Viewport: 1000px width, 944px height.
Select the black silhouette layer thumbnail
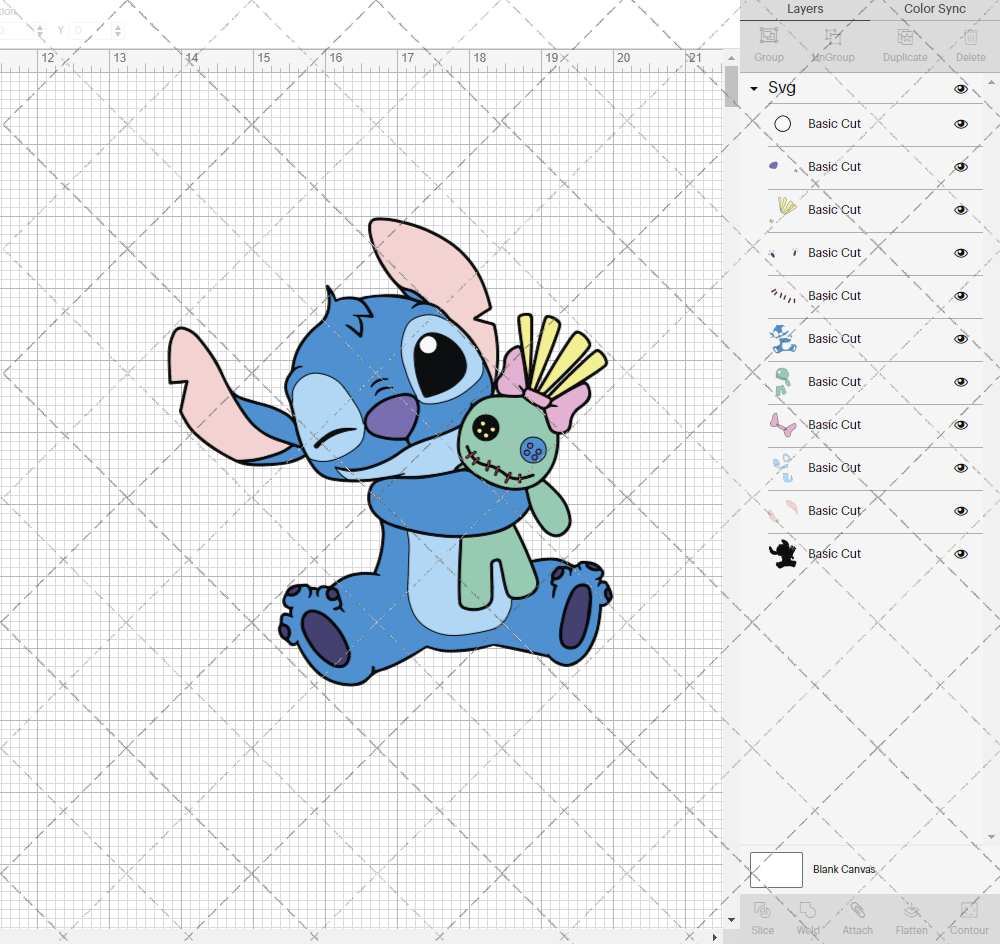click(x=783, y=554)
